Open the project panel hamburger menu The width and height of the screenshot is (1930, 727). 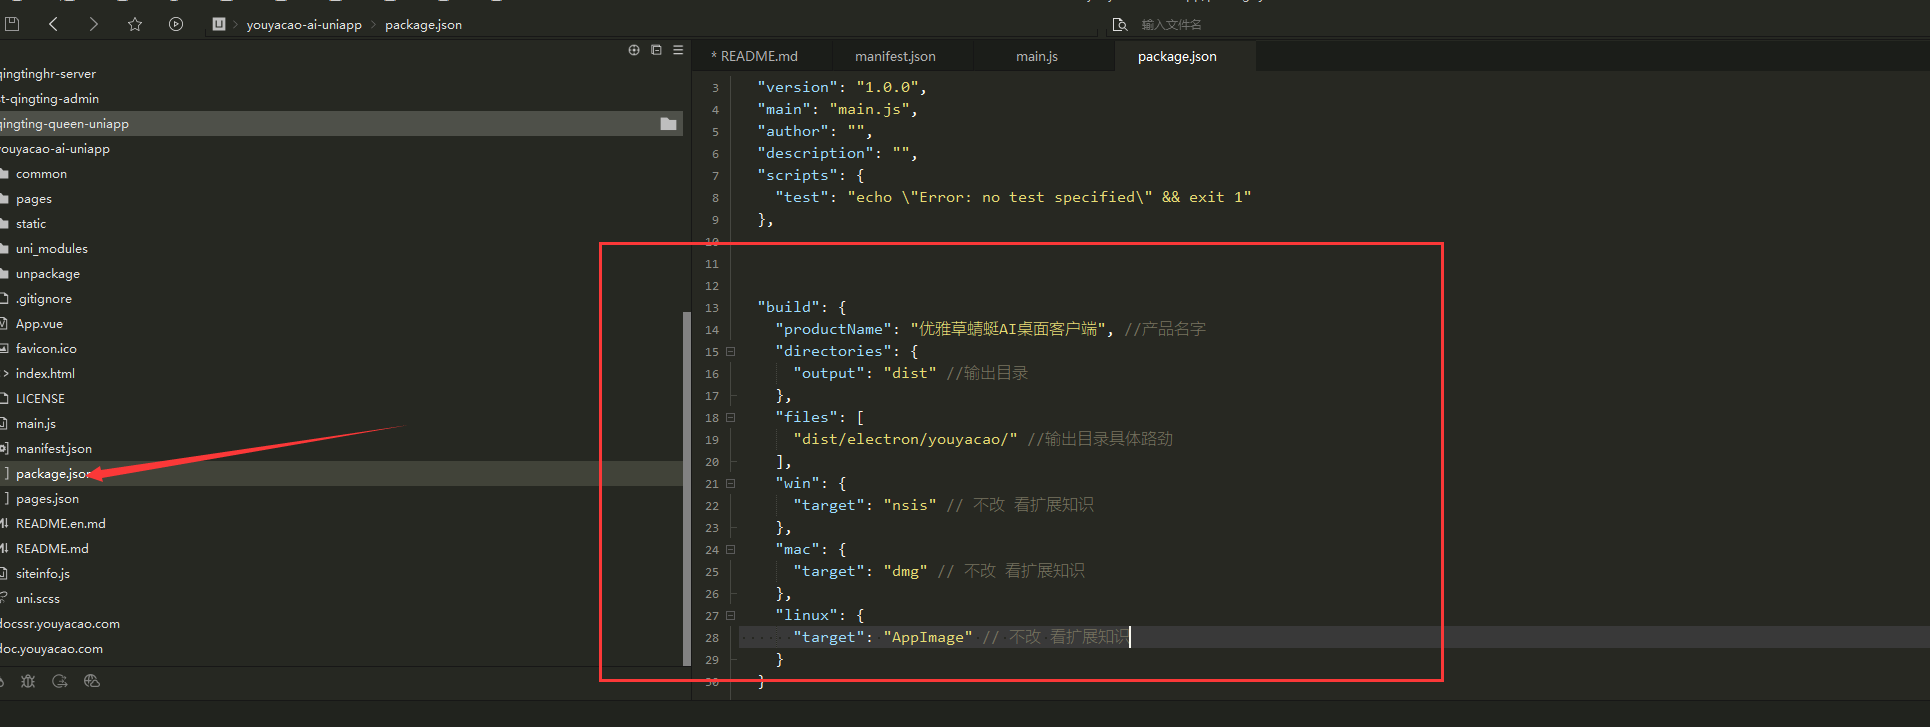(x=678, y=50)
